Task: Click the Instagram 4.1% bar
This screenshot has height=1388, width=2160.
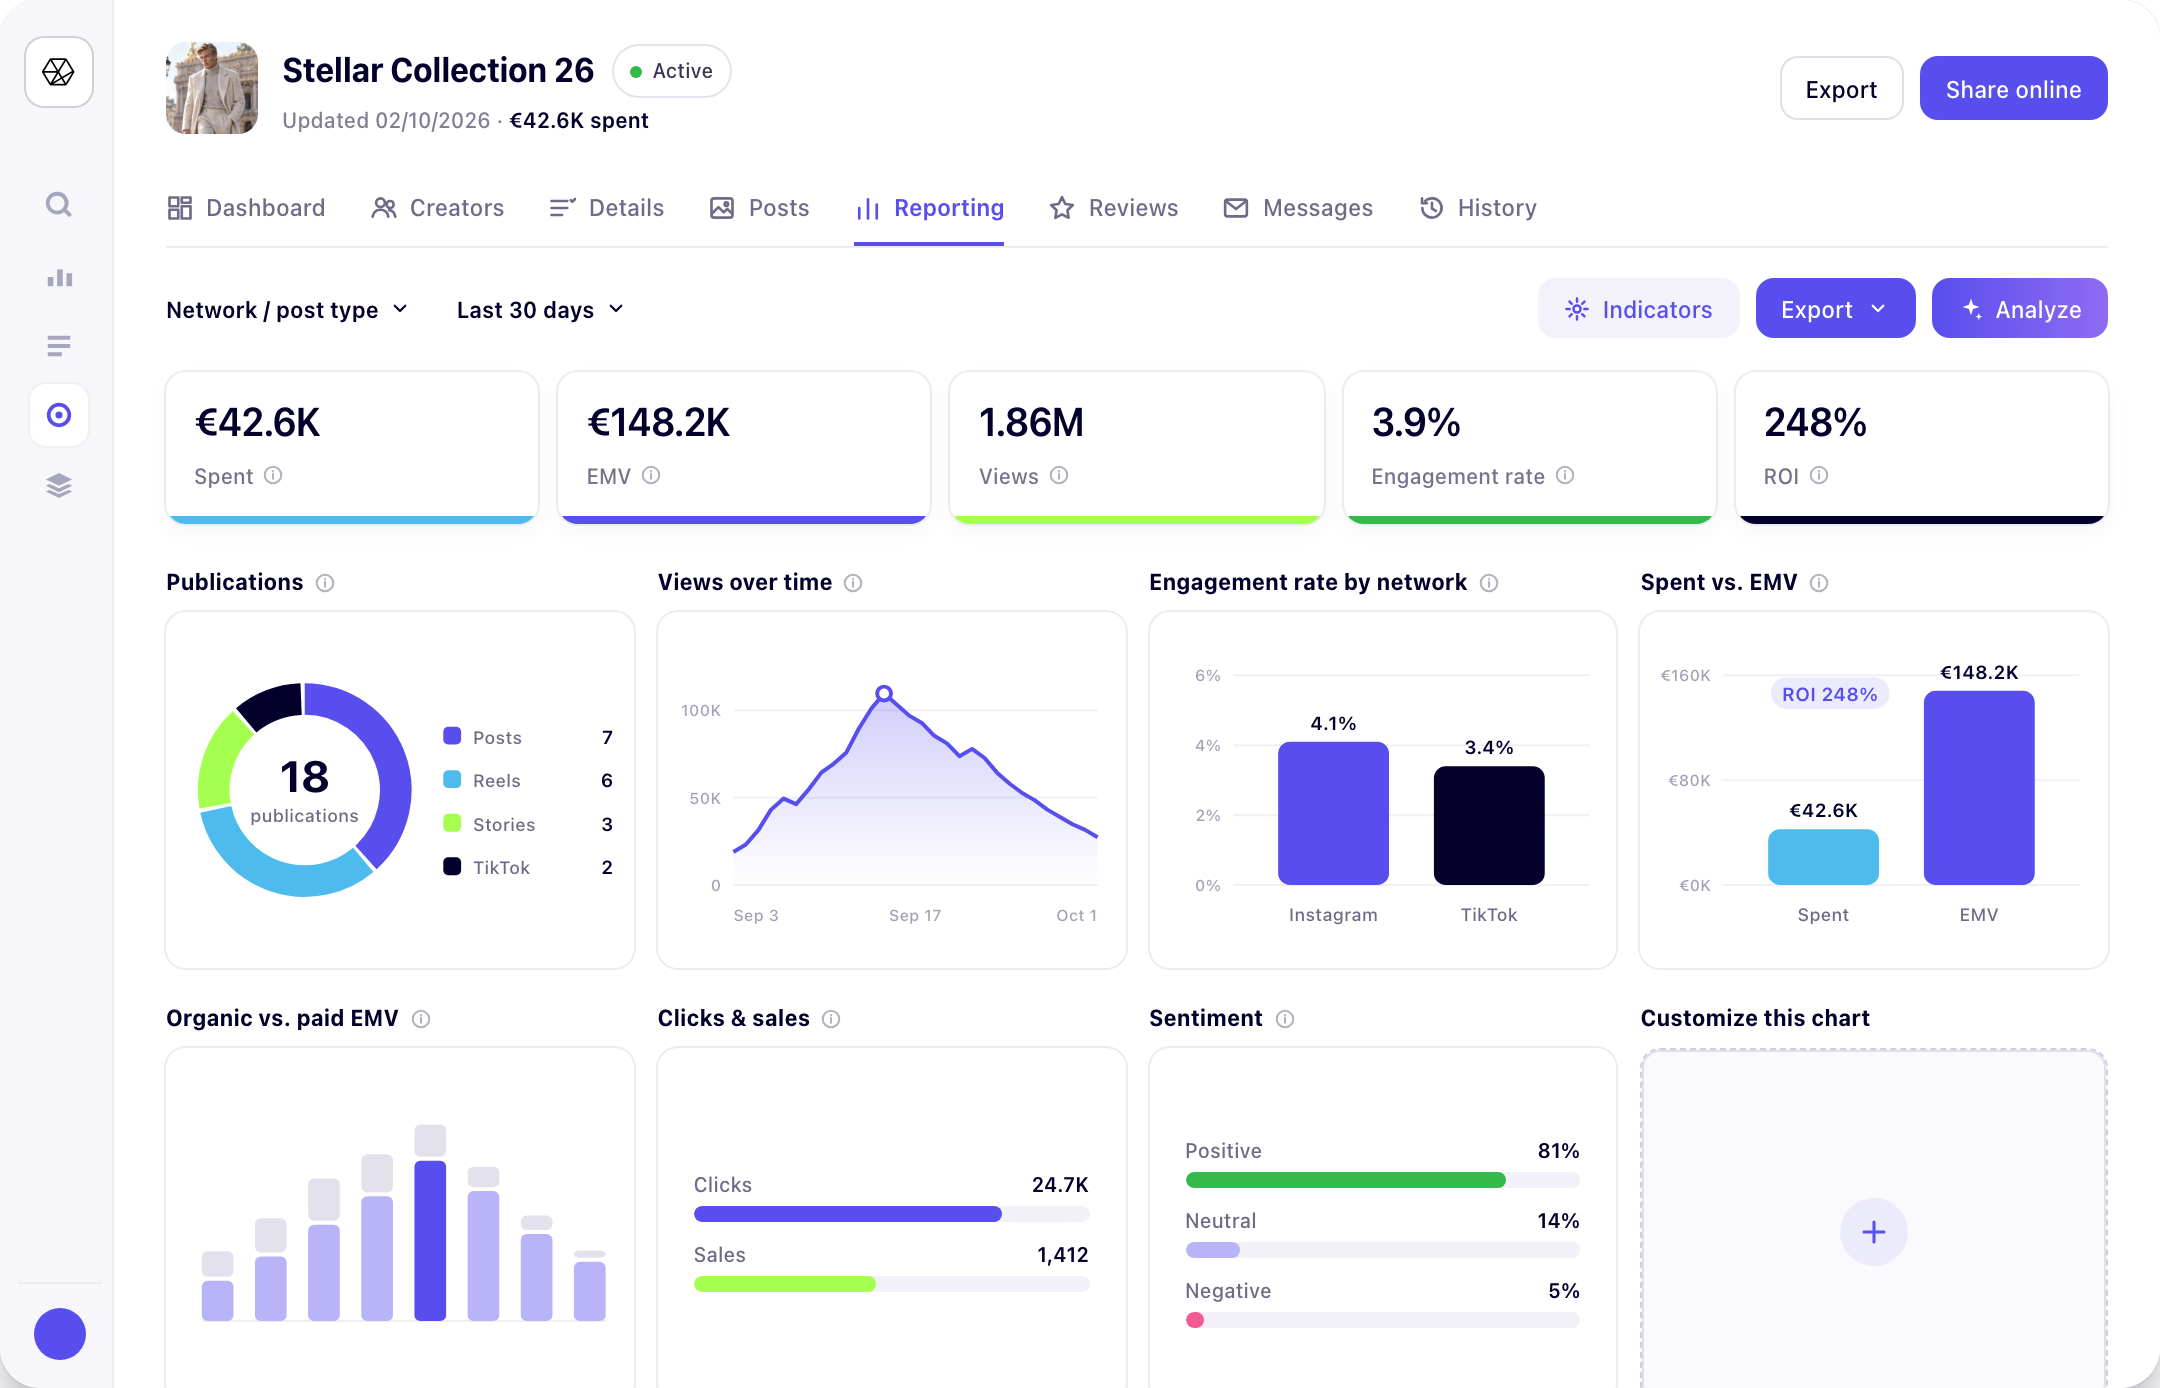Action: coord(1333,813)
